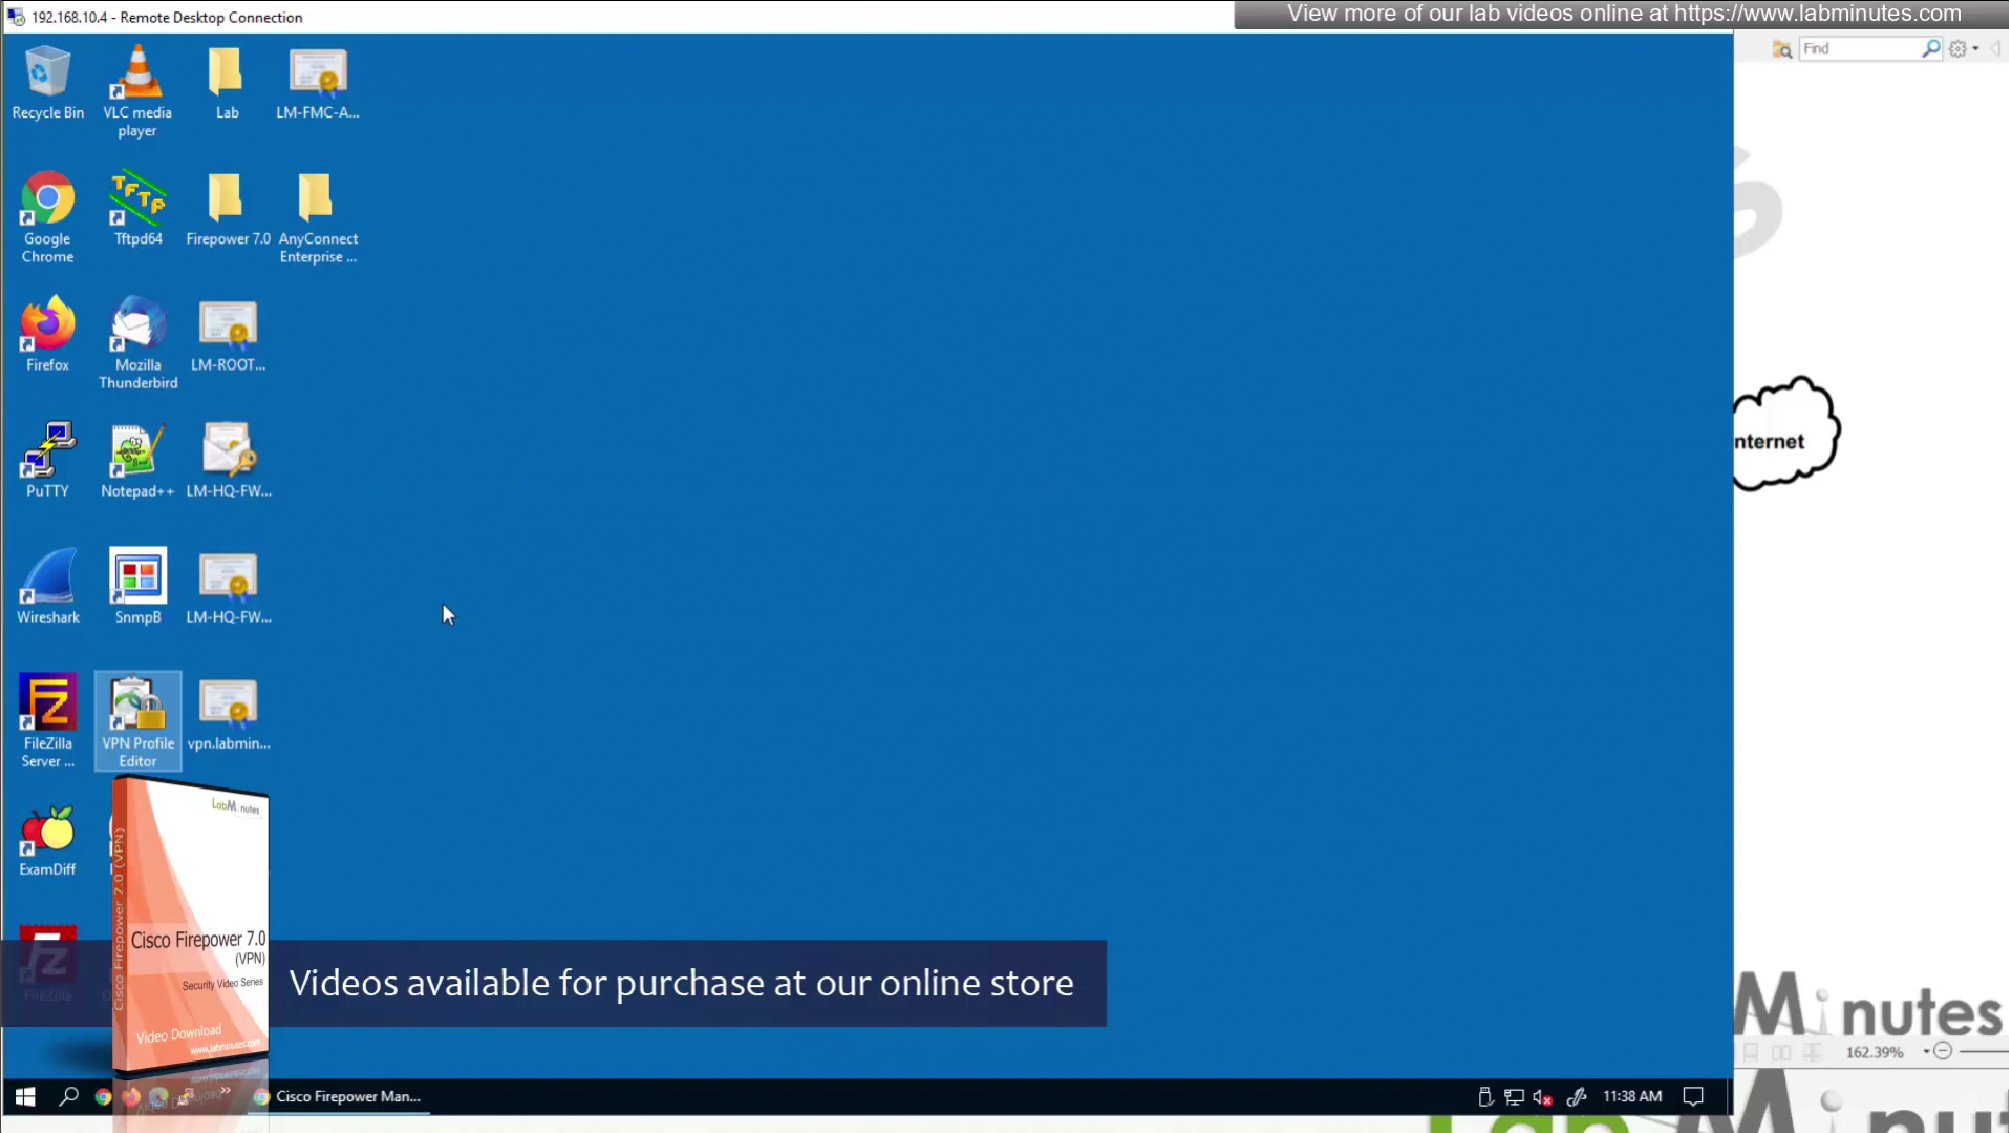Switch to Cisco Firepower Man... taskbar window

(x=338, y=1097)
